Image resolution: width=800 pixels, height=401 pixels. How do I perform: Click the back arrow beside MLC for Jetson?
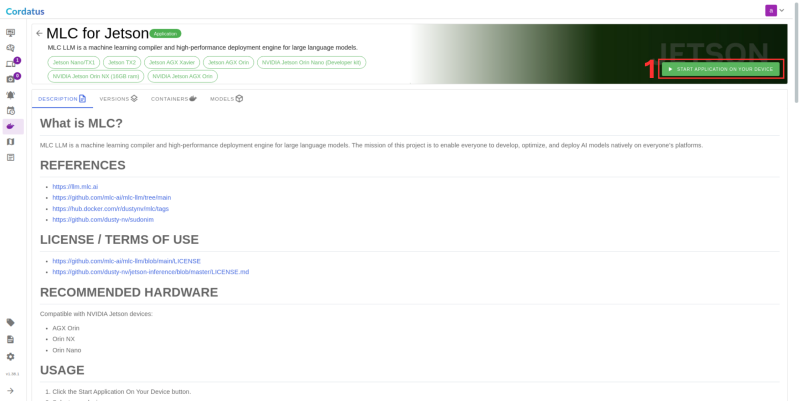(39, 33)
